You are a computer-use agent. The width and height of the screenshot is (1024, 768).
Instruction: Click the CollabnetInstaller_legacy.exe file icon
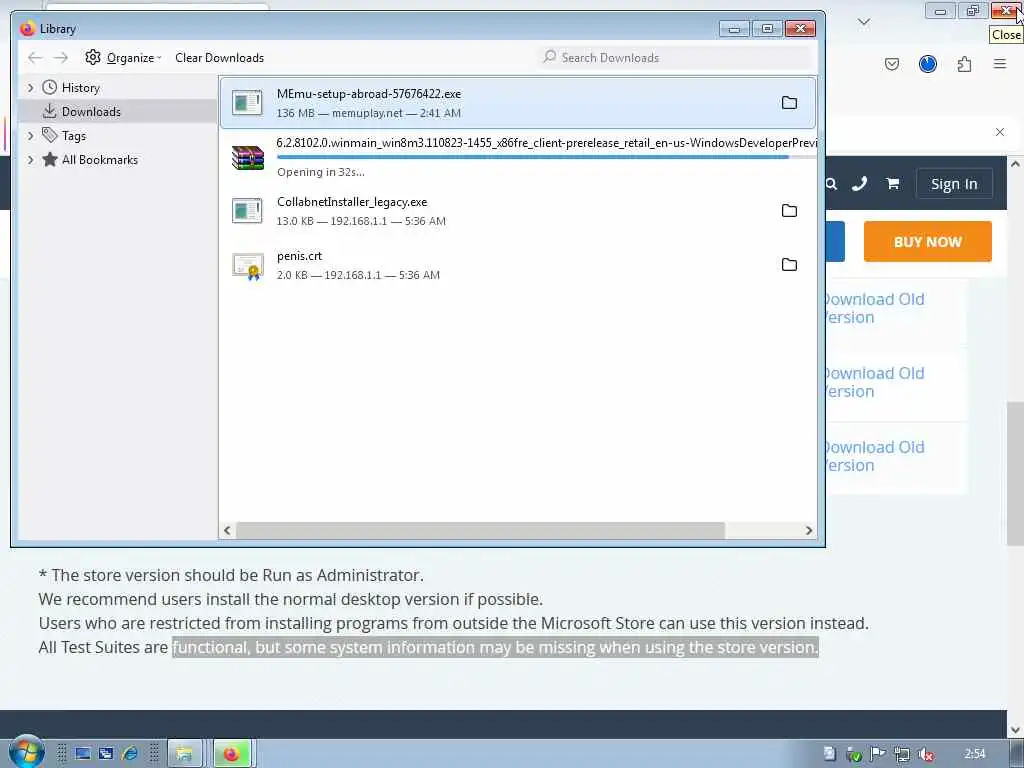(248, 211)
